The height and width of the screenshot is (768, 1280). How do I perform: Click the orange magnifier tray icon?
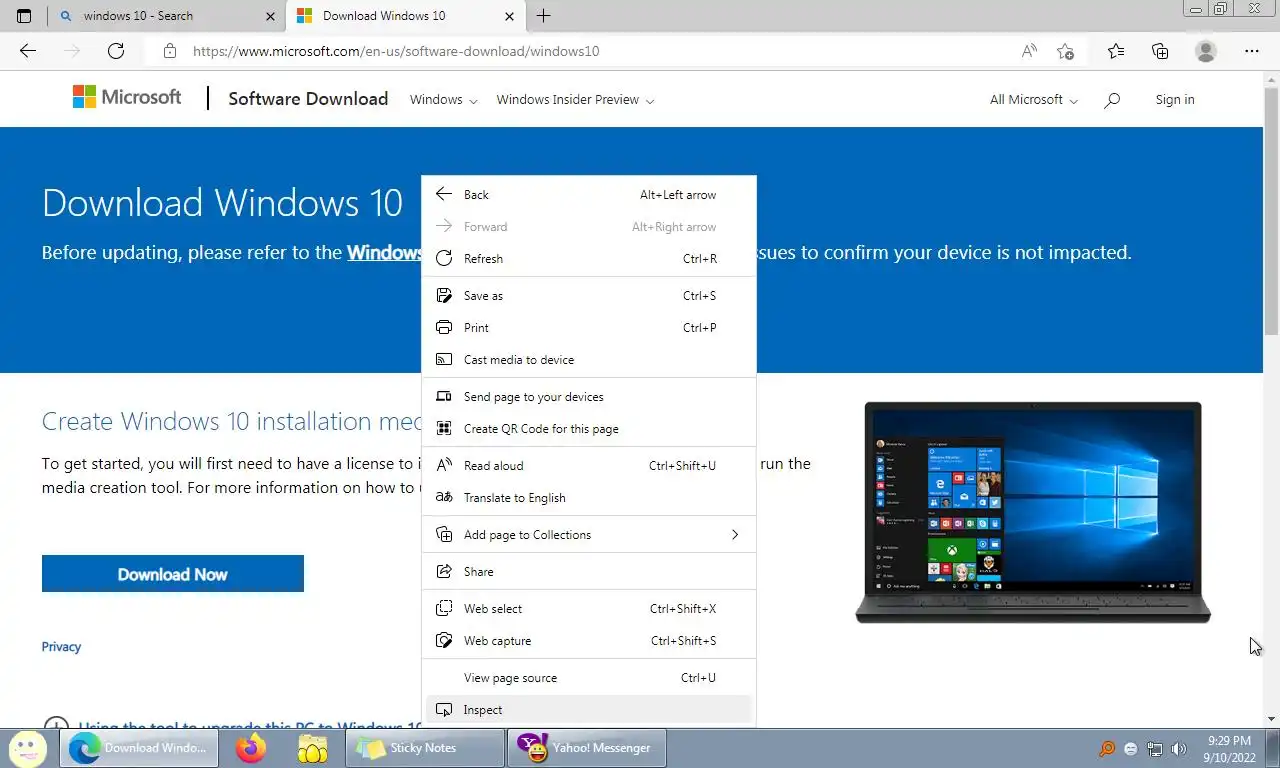click(x=1107, y=749)
